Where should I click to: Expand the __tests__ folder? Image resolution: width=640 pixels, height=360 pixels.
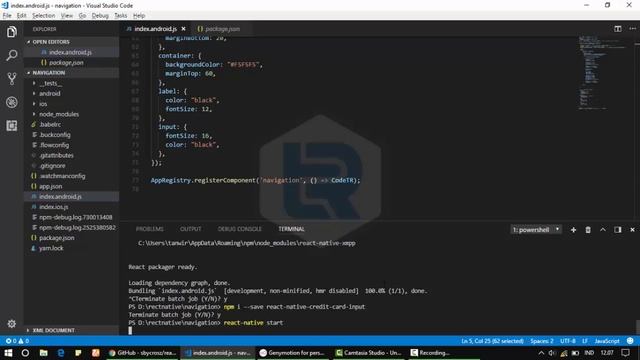[x=50, y=83]
